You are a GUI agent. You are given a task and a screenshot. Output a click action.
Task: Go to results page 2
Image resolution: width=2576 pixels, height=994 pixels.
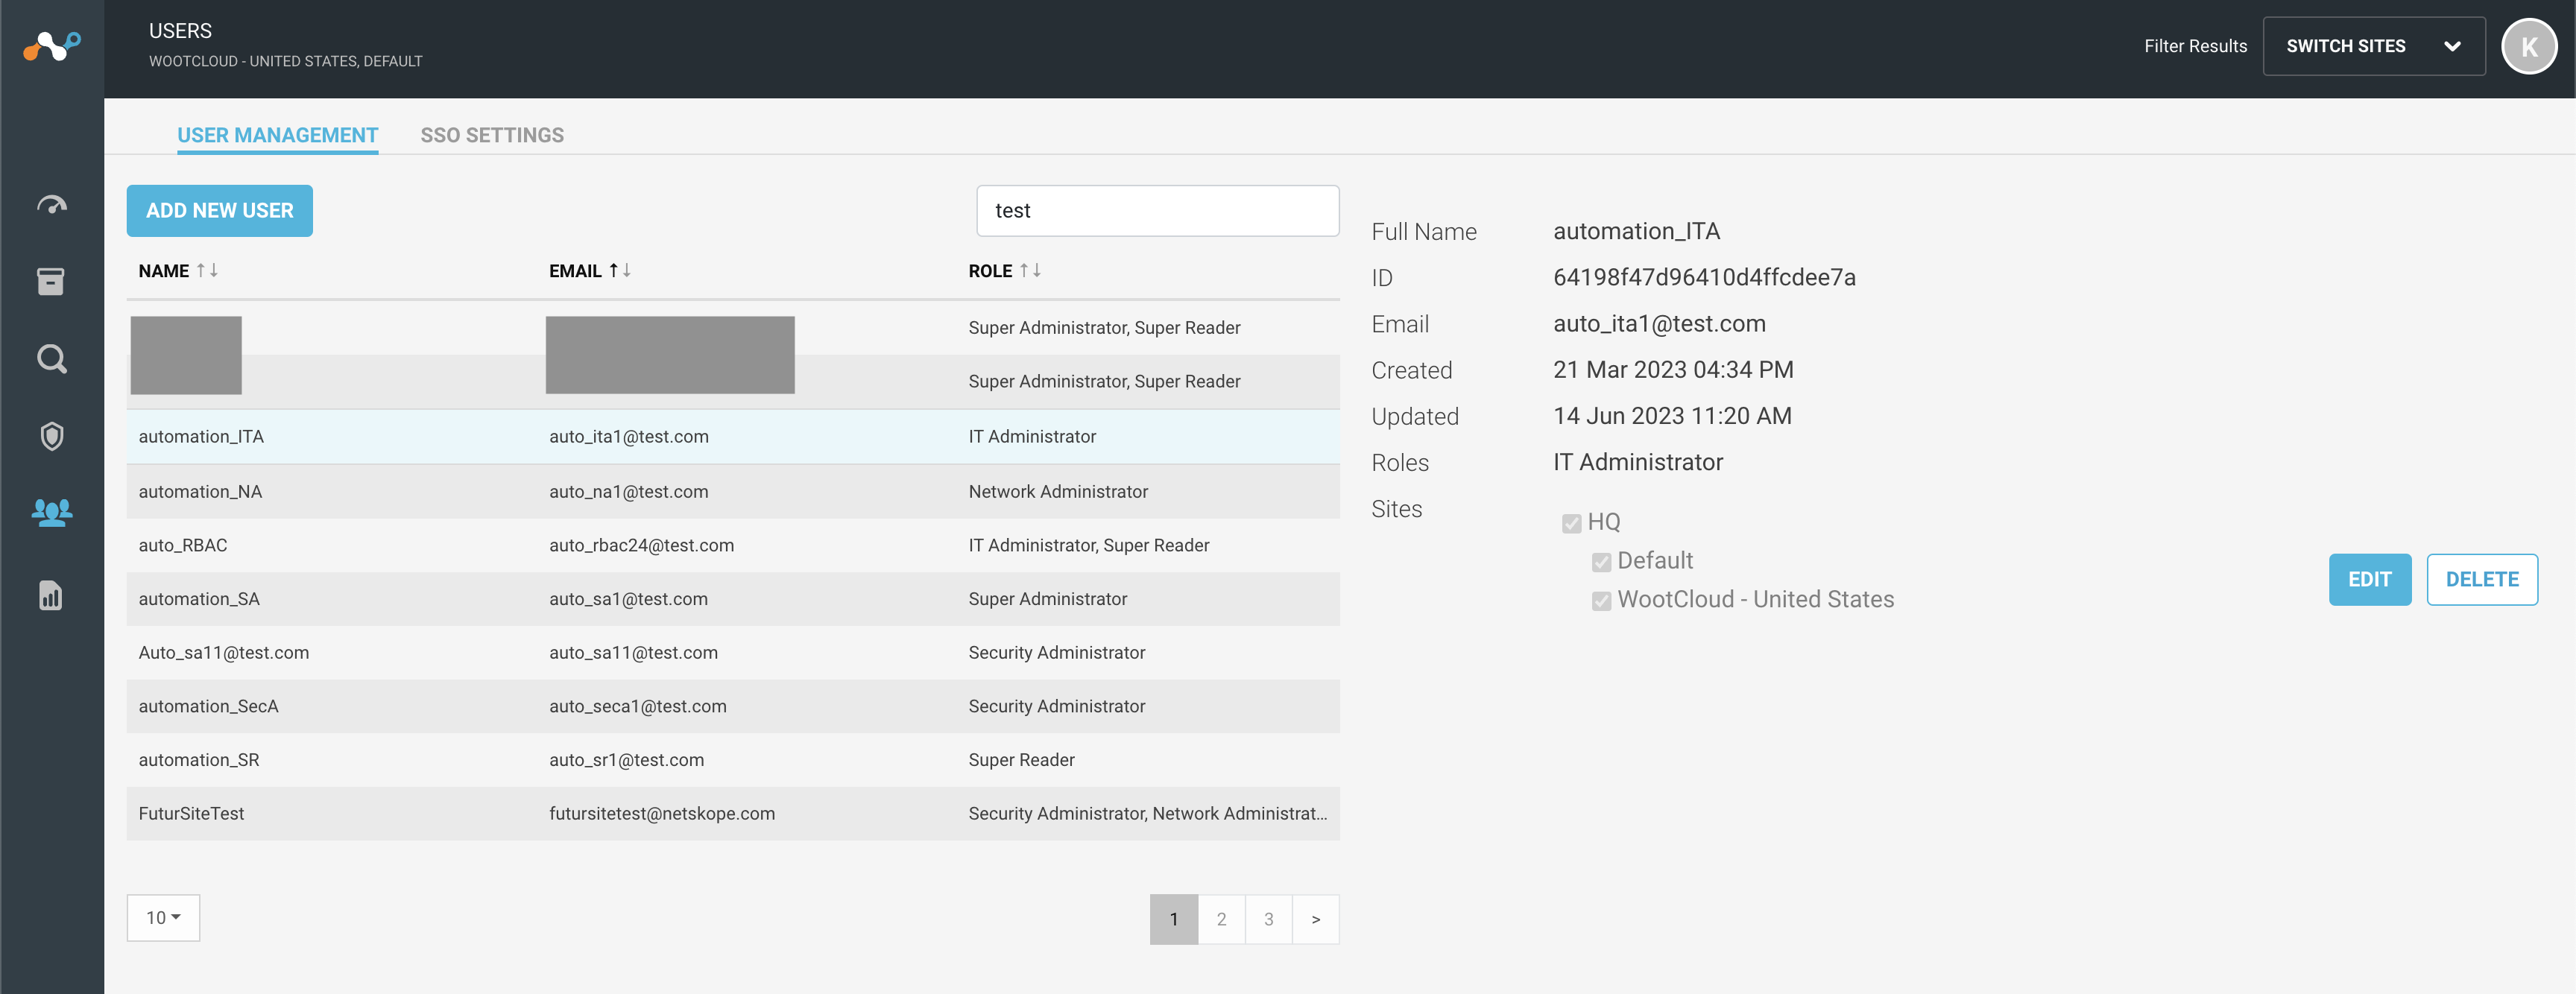pyautogui.click(x=1221, y=919)
